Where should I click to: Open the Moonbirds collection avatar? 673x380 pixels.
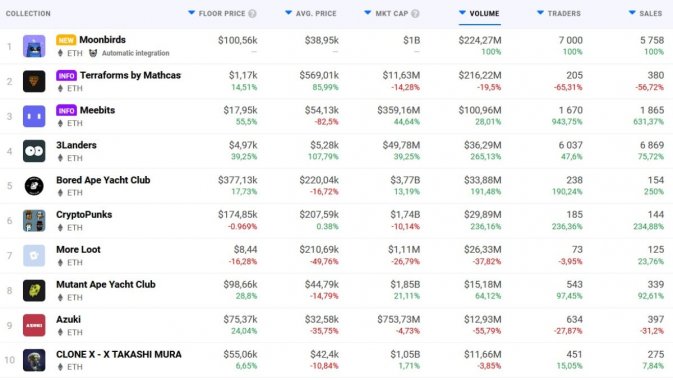point(34,46)
